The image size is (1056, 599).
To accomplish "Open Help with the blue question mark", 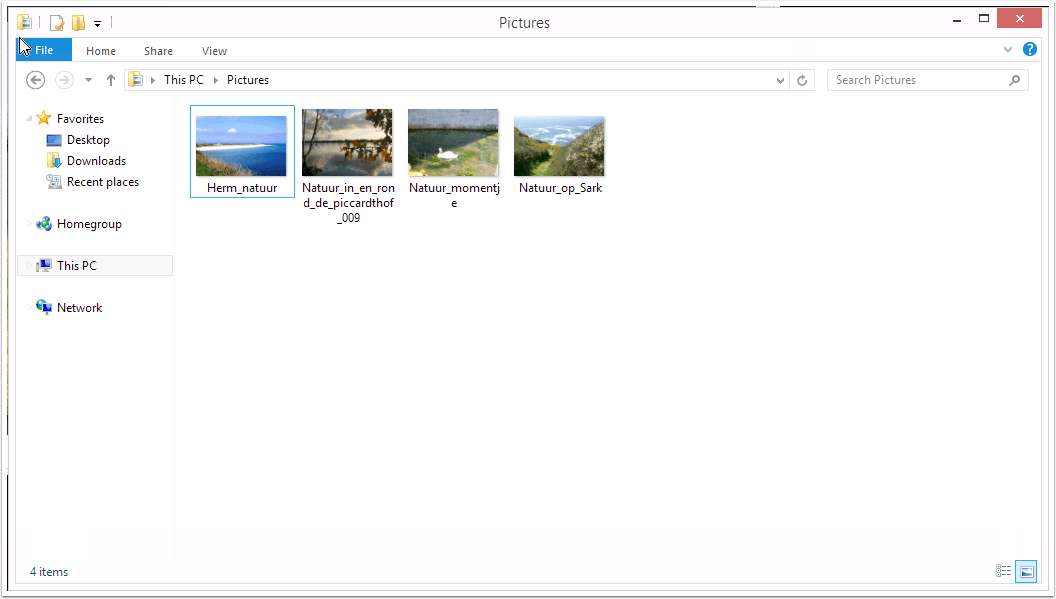I will (x=1030, y=50).
